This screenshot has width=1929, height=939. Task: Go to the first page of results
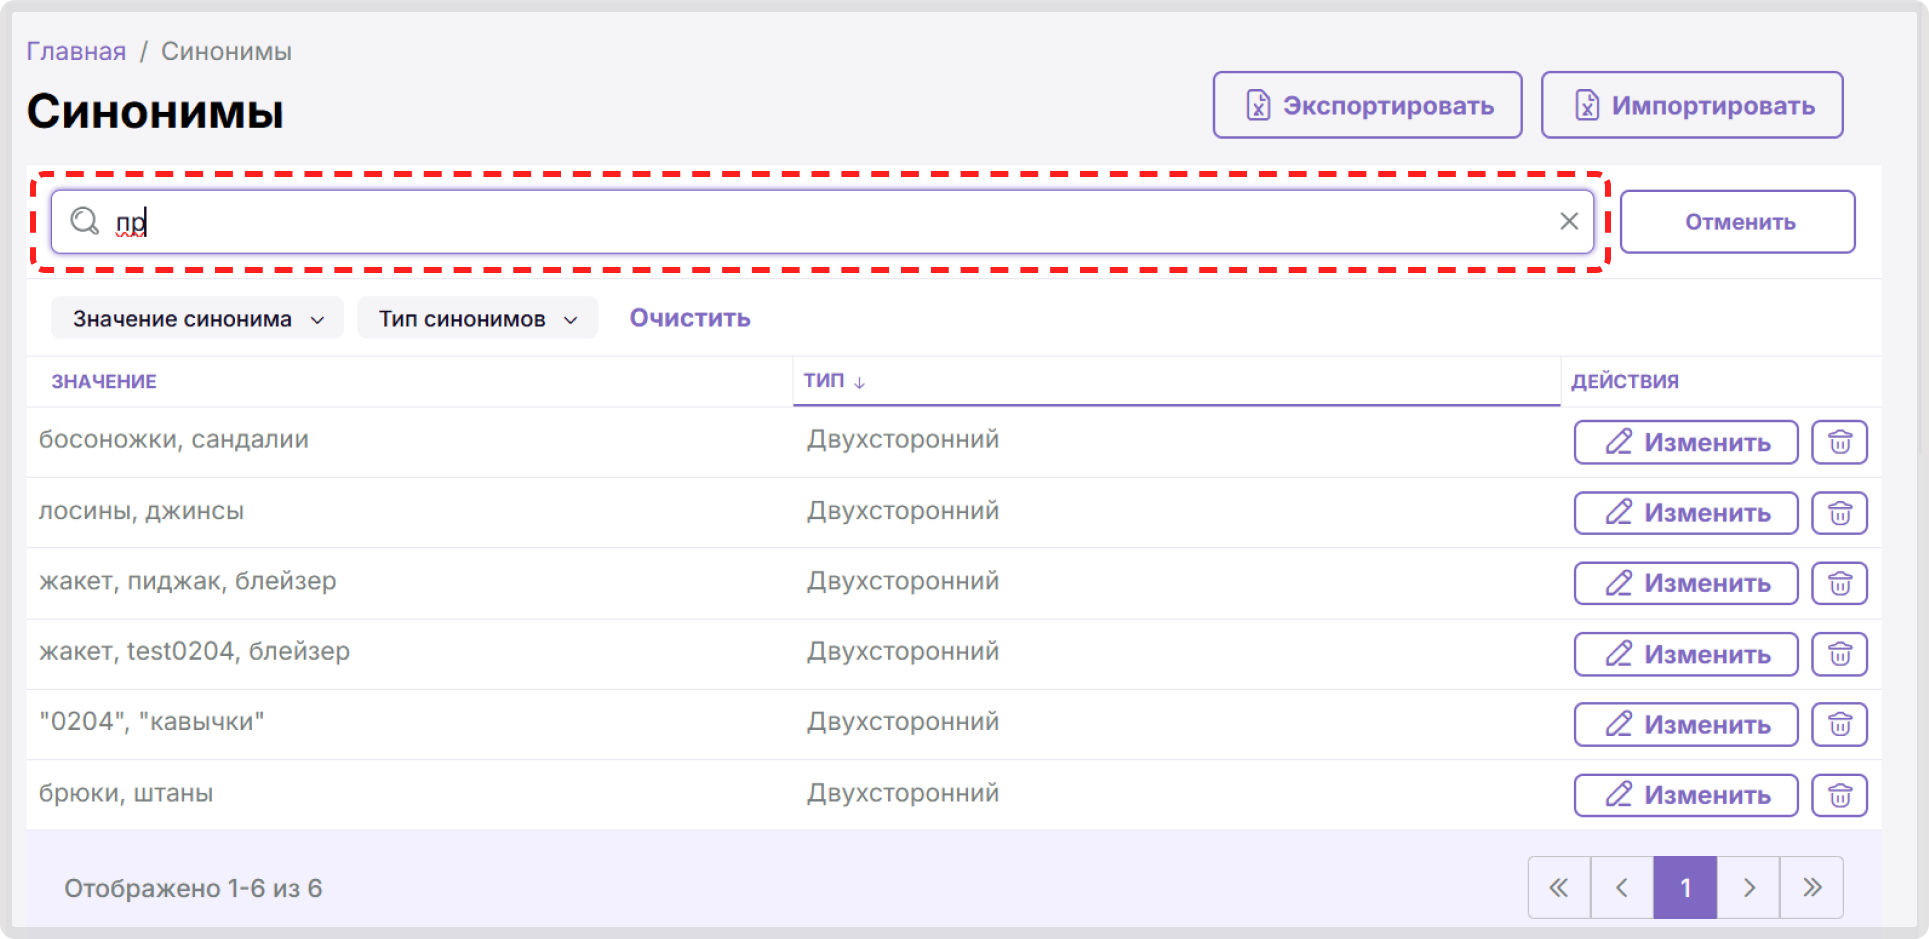[1559, 887]
